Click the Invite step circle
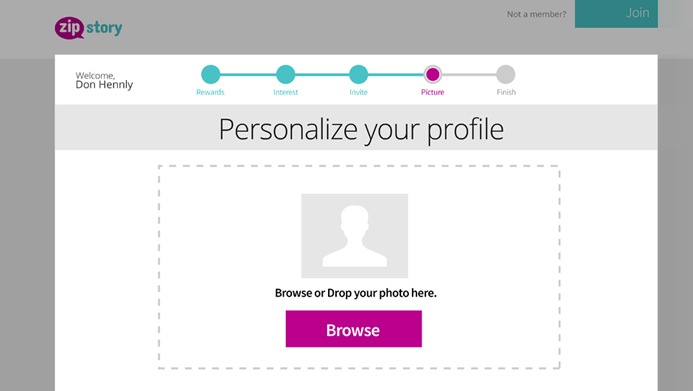 [358, 74]
